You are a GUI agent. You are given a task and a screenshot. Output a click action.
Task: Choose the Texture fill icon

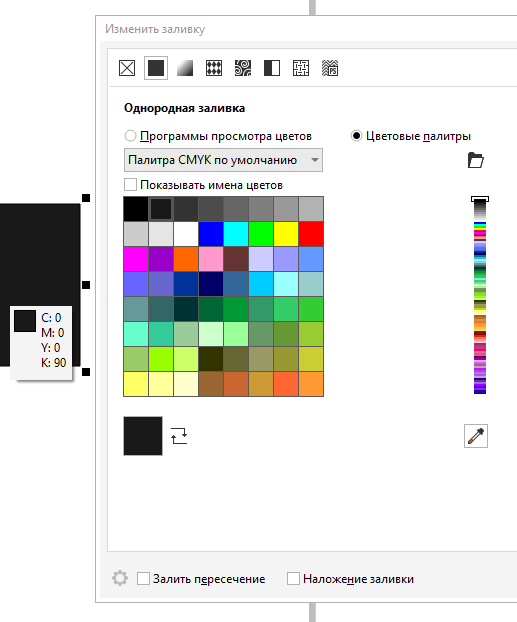click(301, 68)
